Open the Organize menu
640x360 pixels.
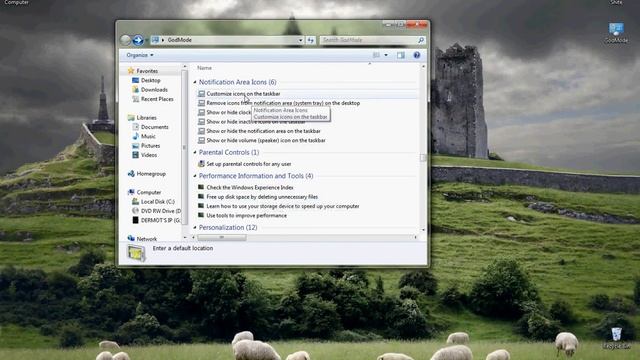coord(140,55)
